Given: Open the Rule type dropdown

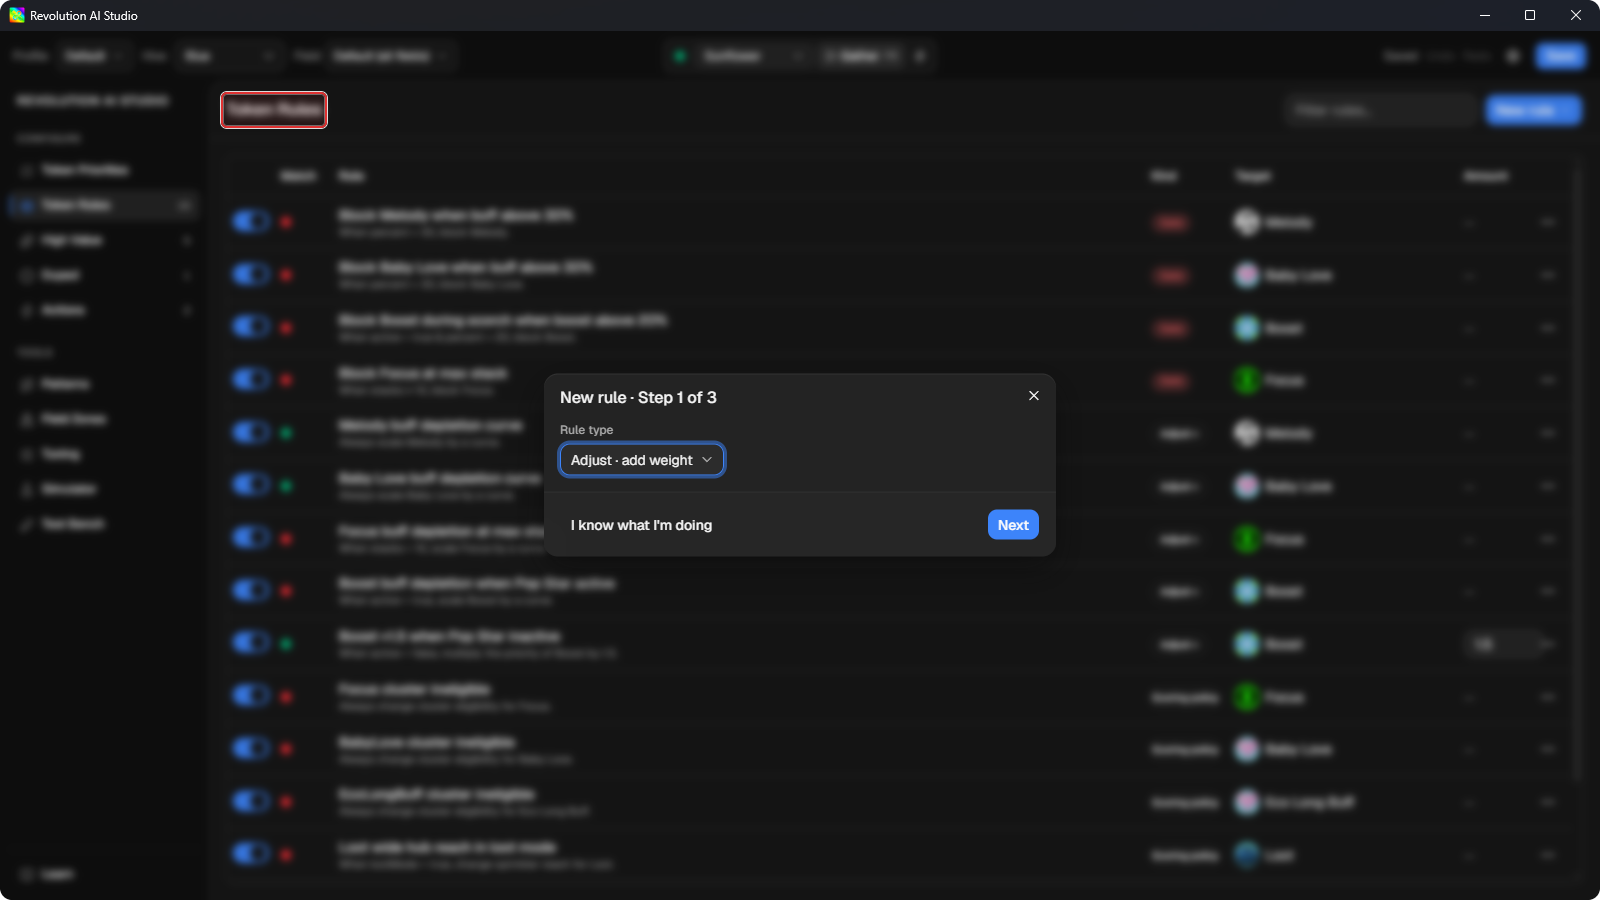Looking at the screenshot, I should click(642, 460).
